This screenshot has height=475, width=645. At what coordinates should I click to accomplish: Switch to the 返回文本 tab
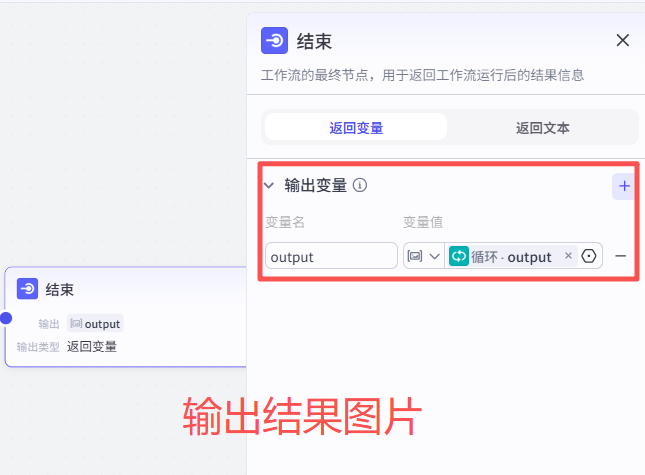pyautogui.click(x=542, y=127)
